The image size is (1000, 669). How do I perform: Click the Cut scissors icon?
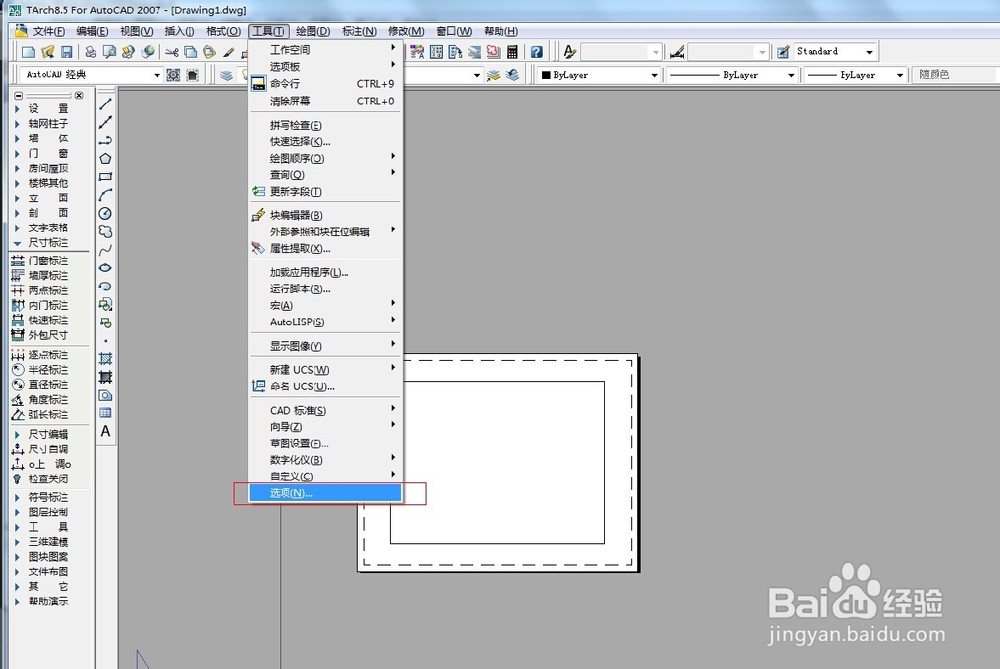[x=172, y=52]
